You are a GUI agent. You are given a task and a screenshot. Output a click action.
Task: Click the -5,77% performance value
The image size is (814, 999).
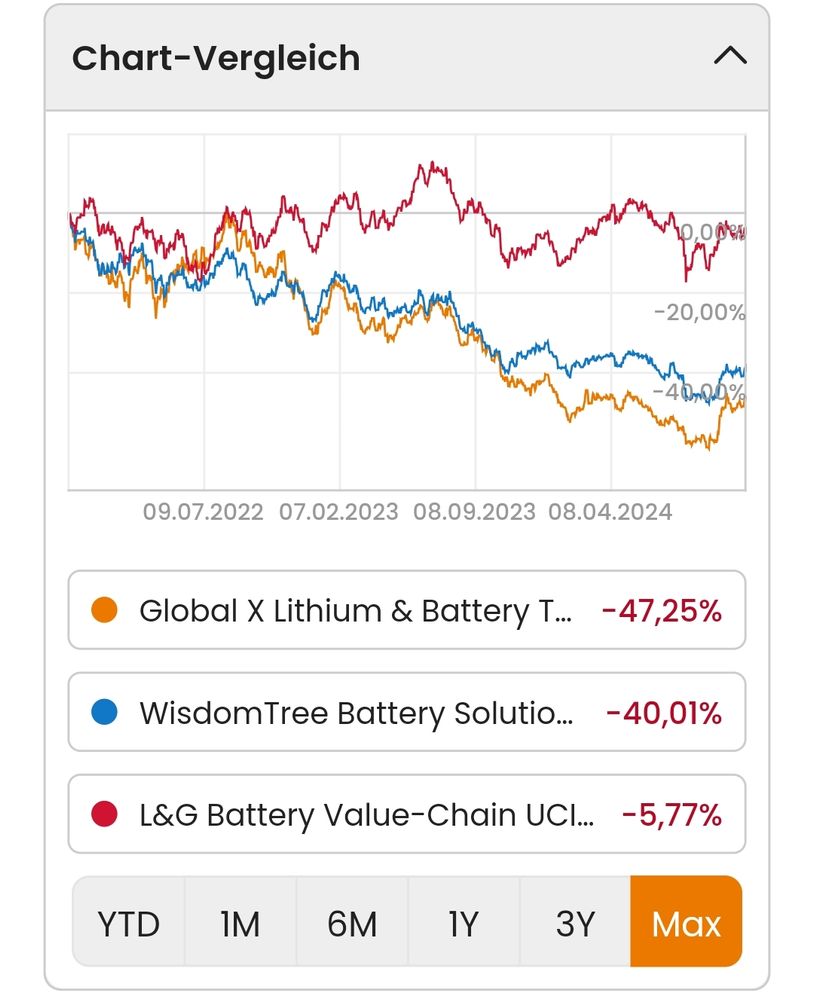pyautogui.click(x=671, y=815)
